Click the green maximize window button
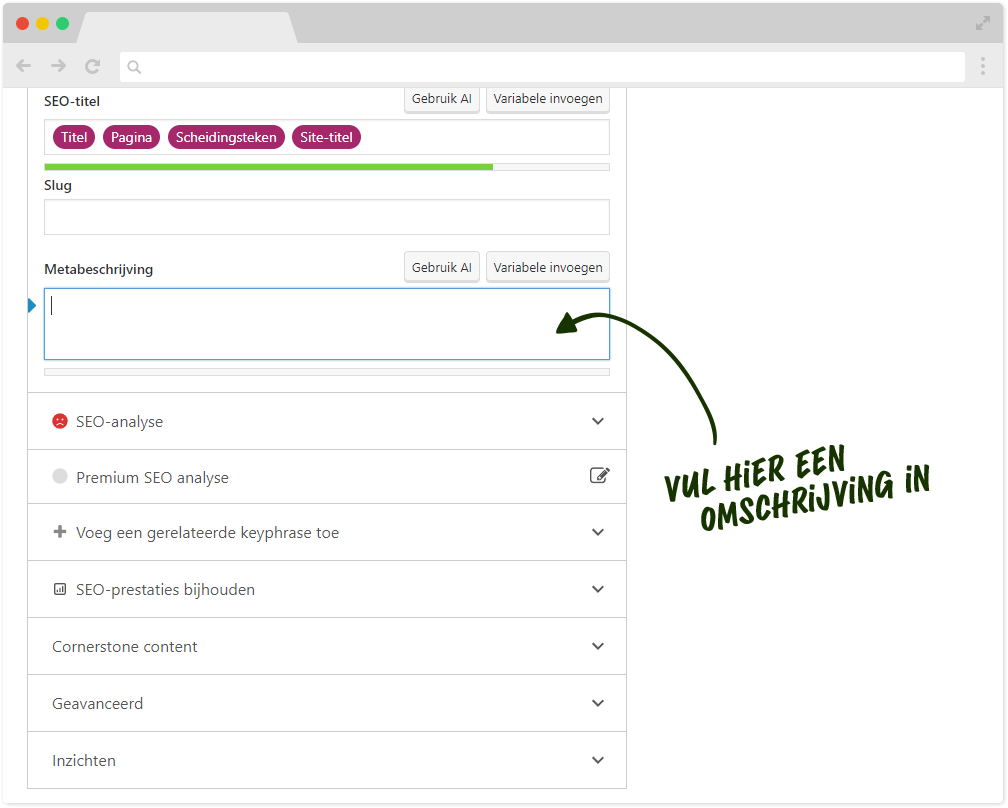Viewport: 1008px width, 808px height. point(62,24)
